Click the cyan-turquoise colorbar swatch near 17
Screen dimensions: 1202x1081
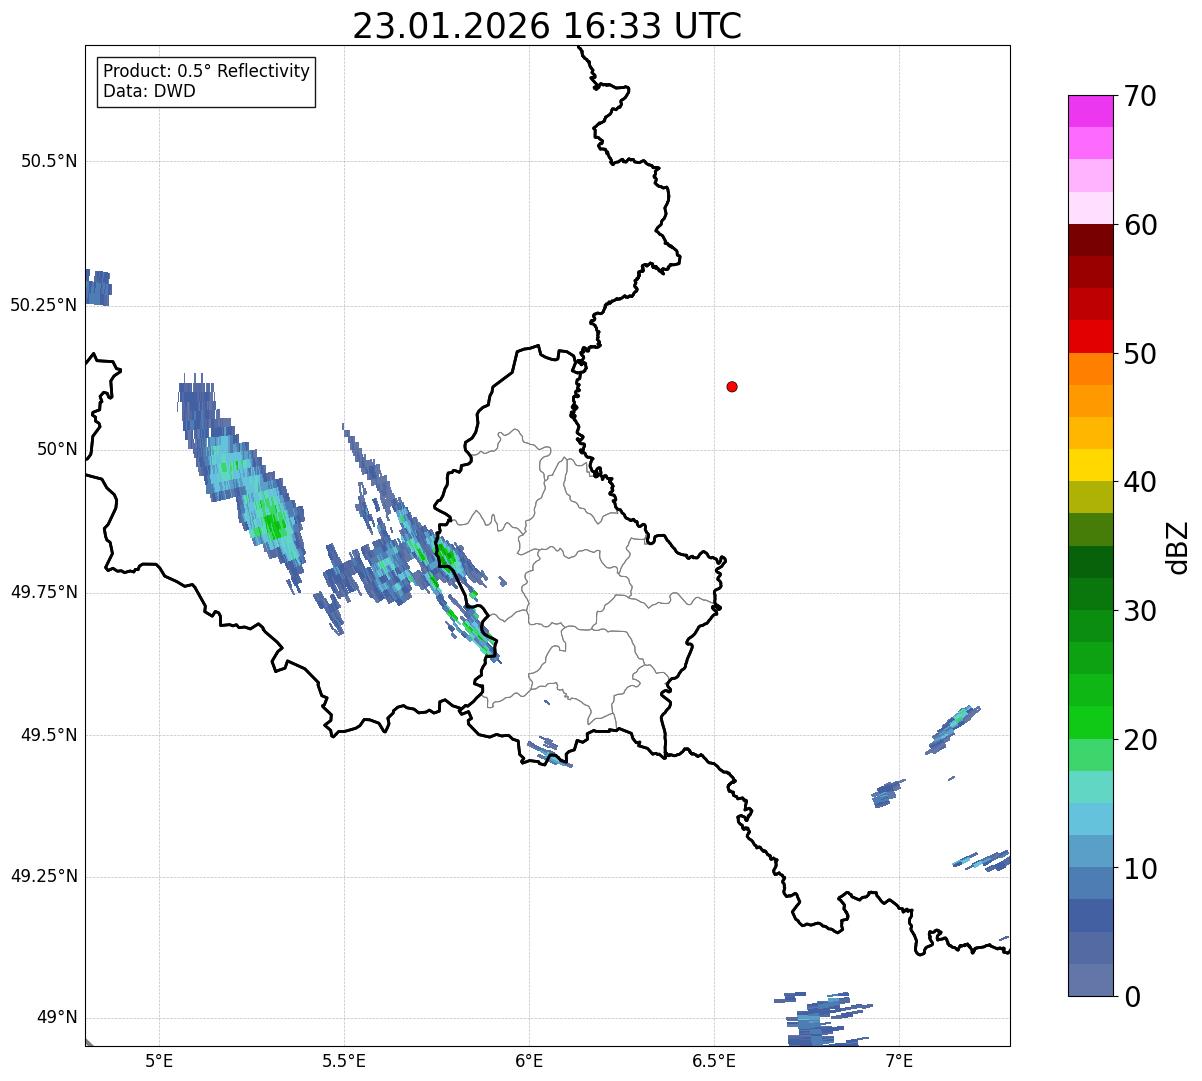click(x=1091, y=787)
